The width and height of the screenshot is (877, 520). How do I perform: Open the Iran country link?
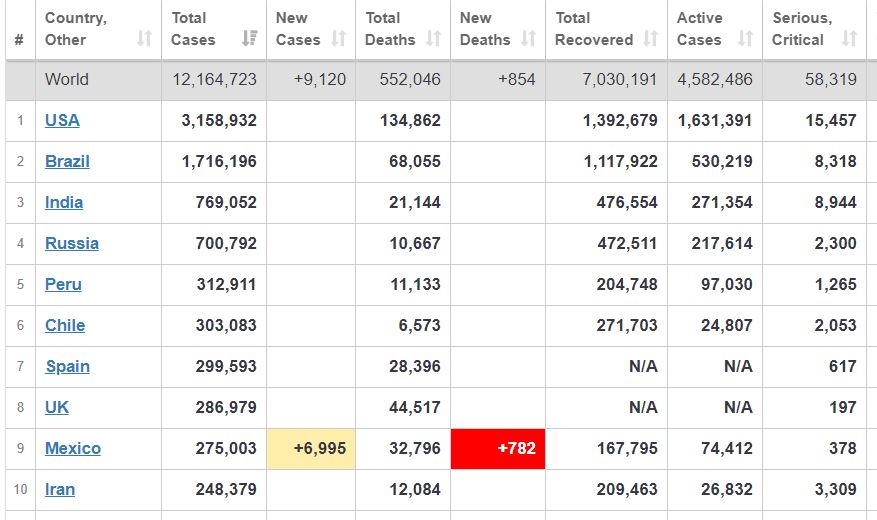click(x=60, y=489)
